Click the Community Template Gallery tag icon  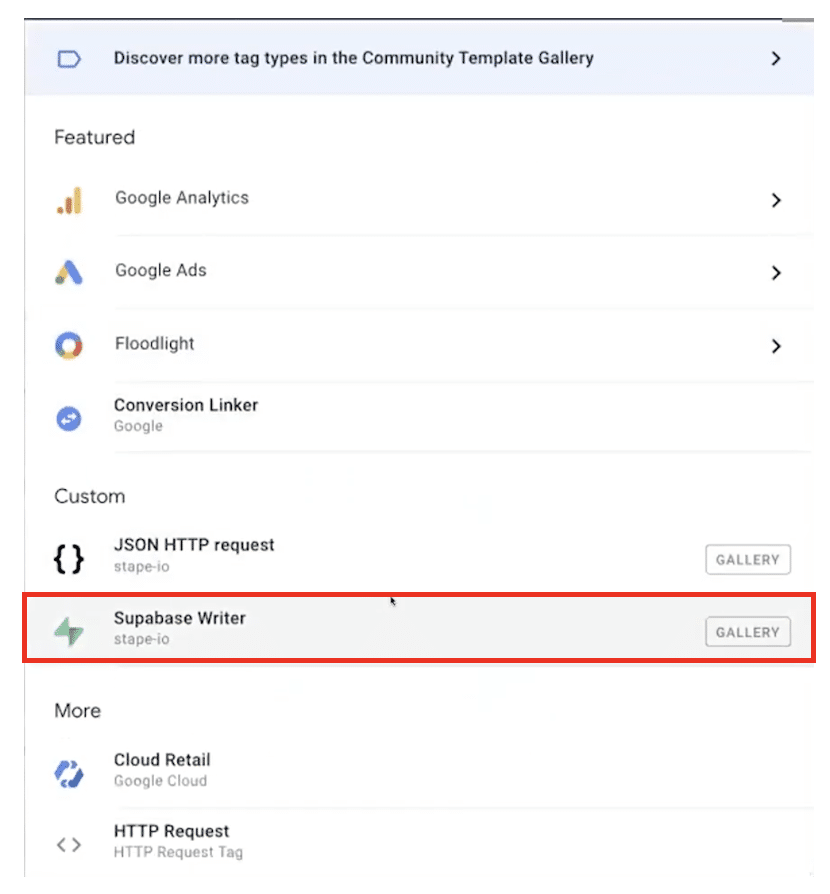pos(69,59)
